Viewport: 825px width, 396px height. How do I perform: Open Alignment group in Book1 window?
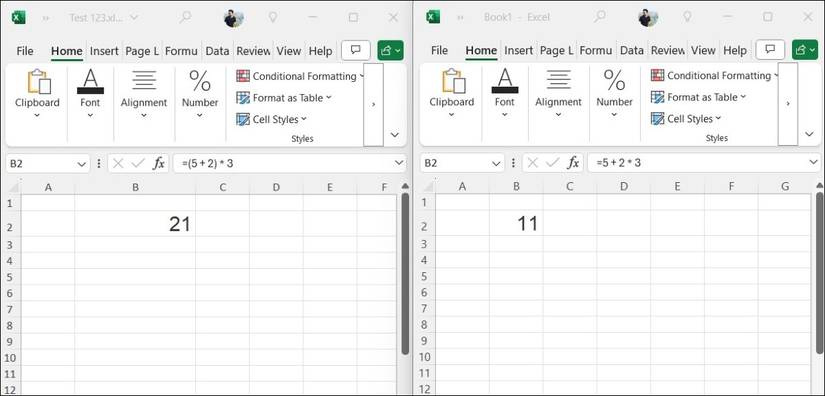(x=558, y=94)
